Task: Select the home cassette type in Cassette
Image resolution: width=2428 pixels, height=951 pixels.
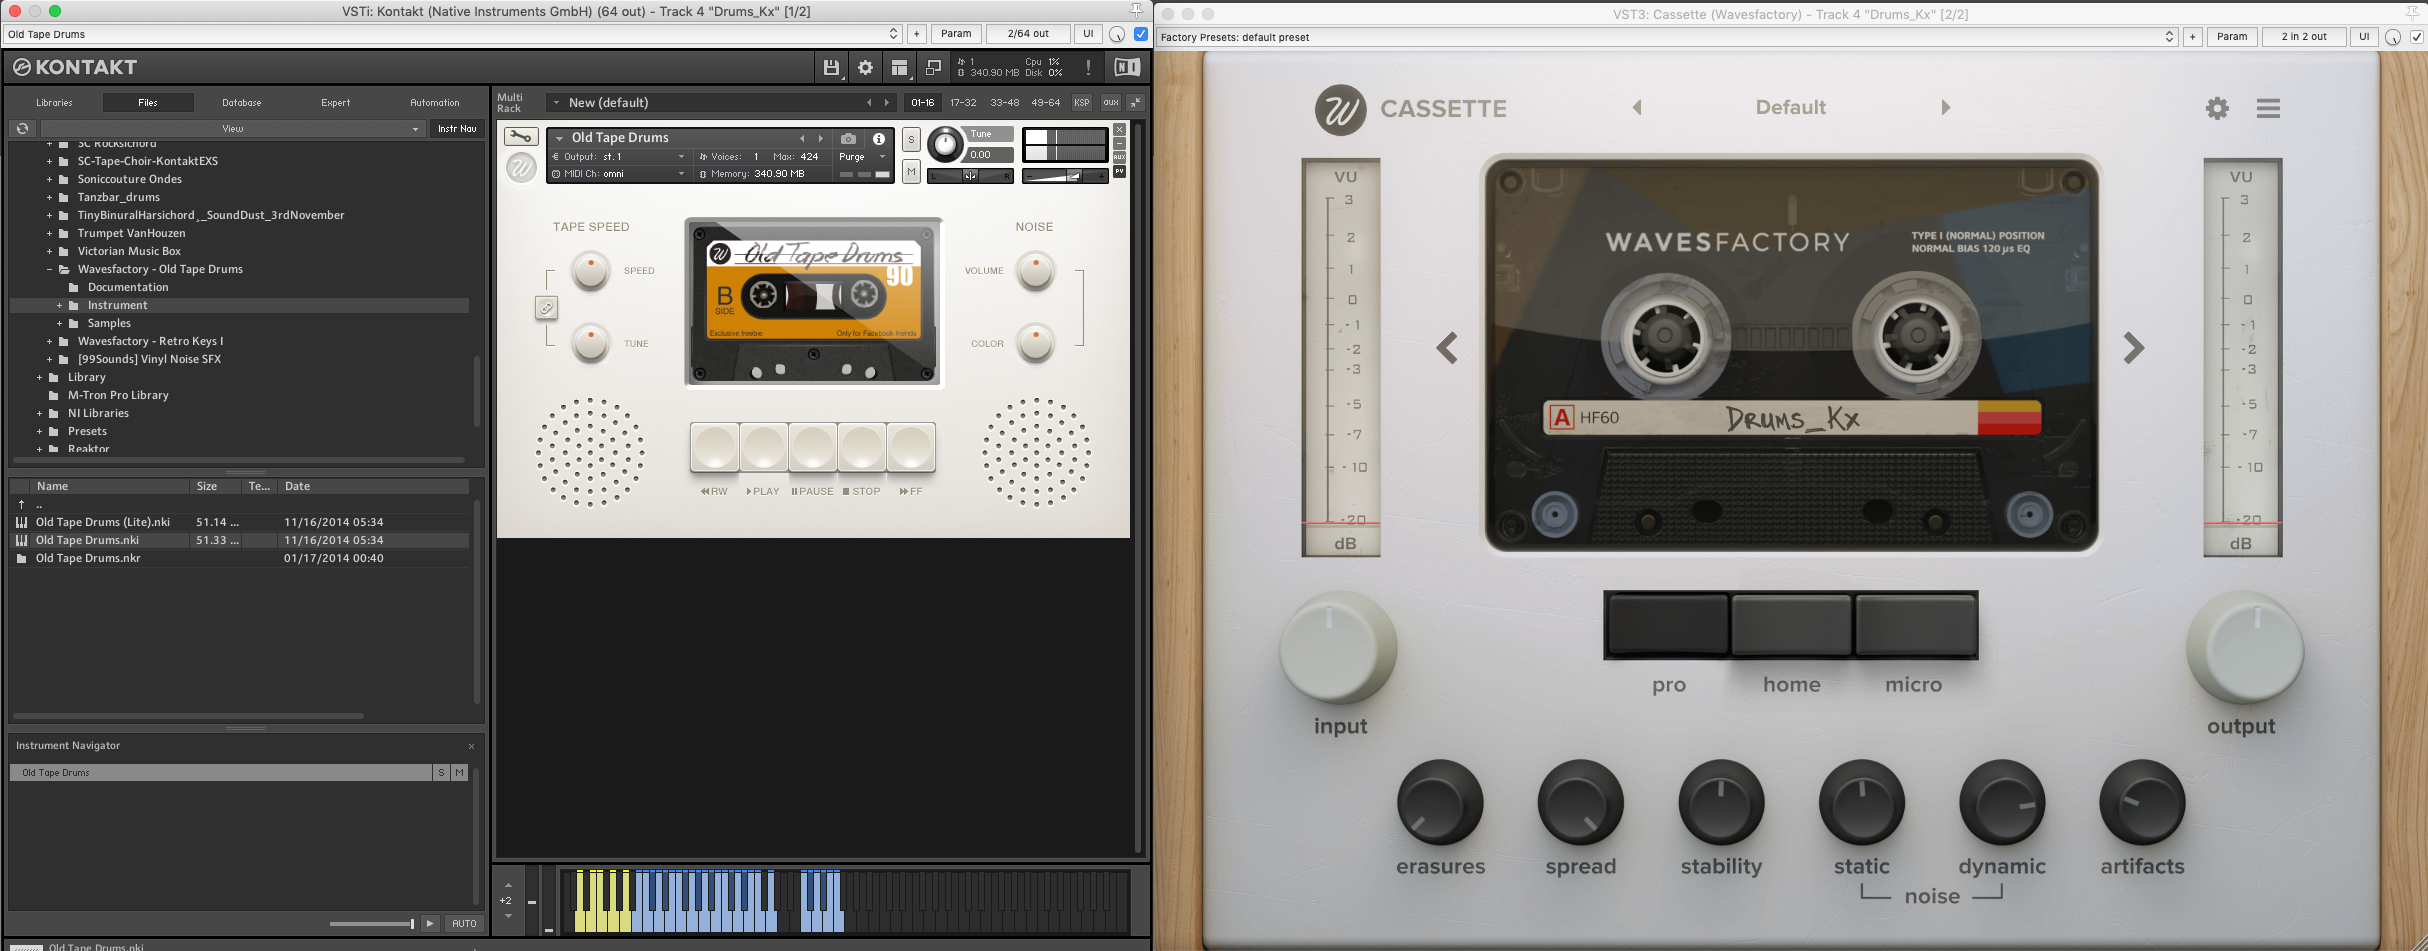Action: click(1790, 625)
